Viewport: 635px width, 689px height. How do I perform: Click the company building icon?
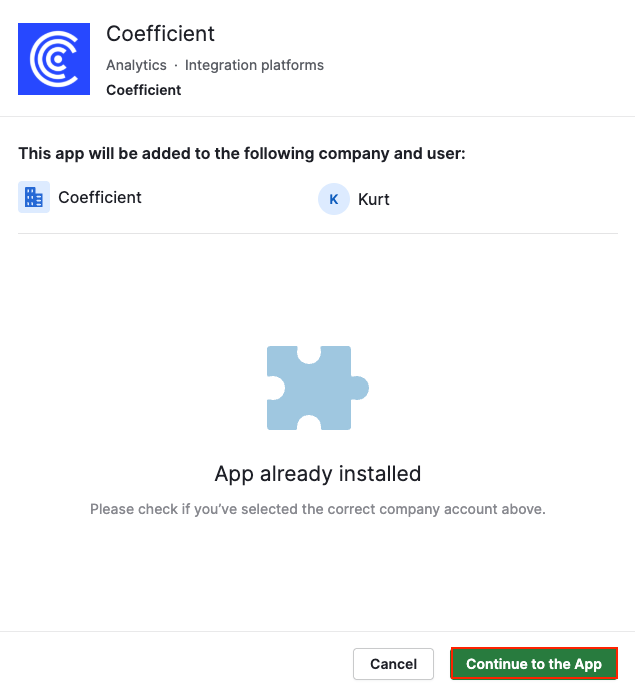[x=34, y=198]
